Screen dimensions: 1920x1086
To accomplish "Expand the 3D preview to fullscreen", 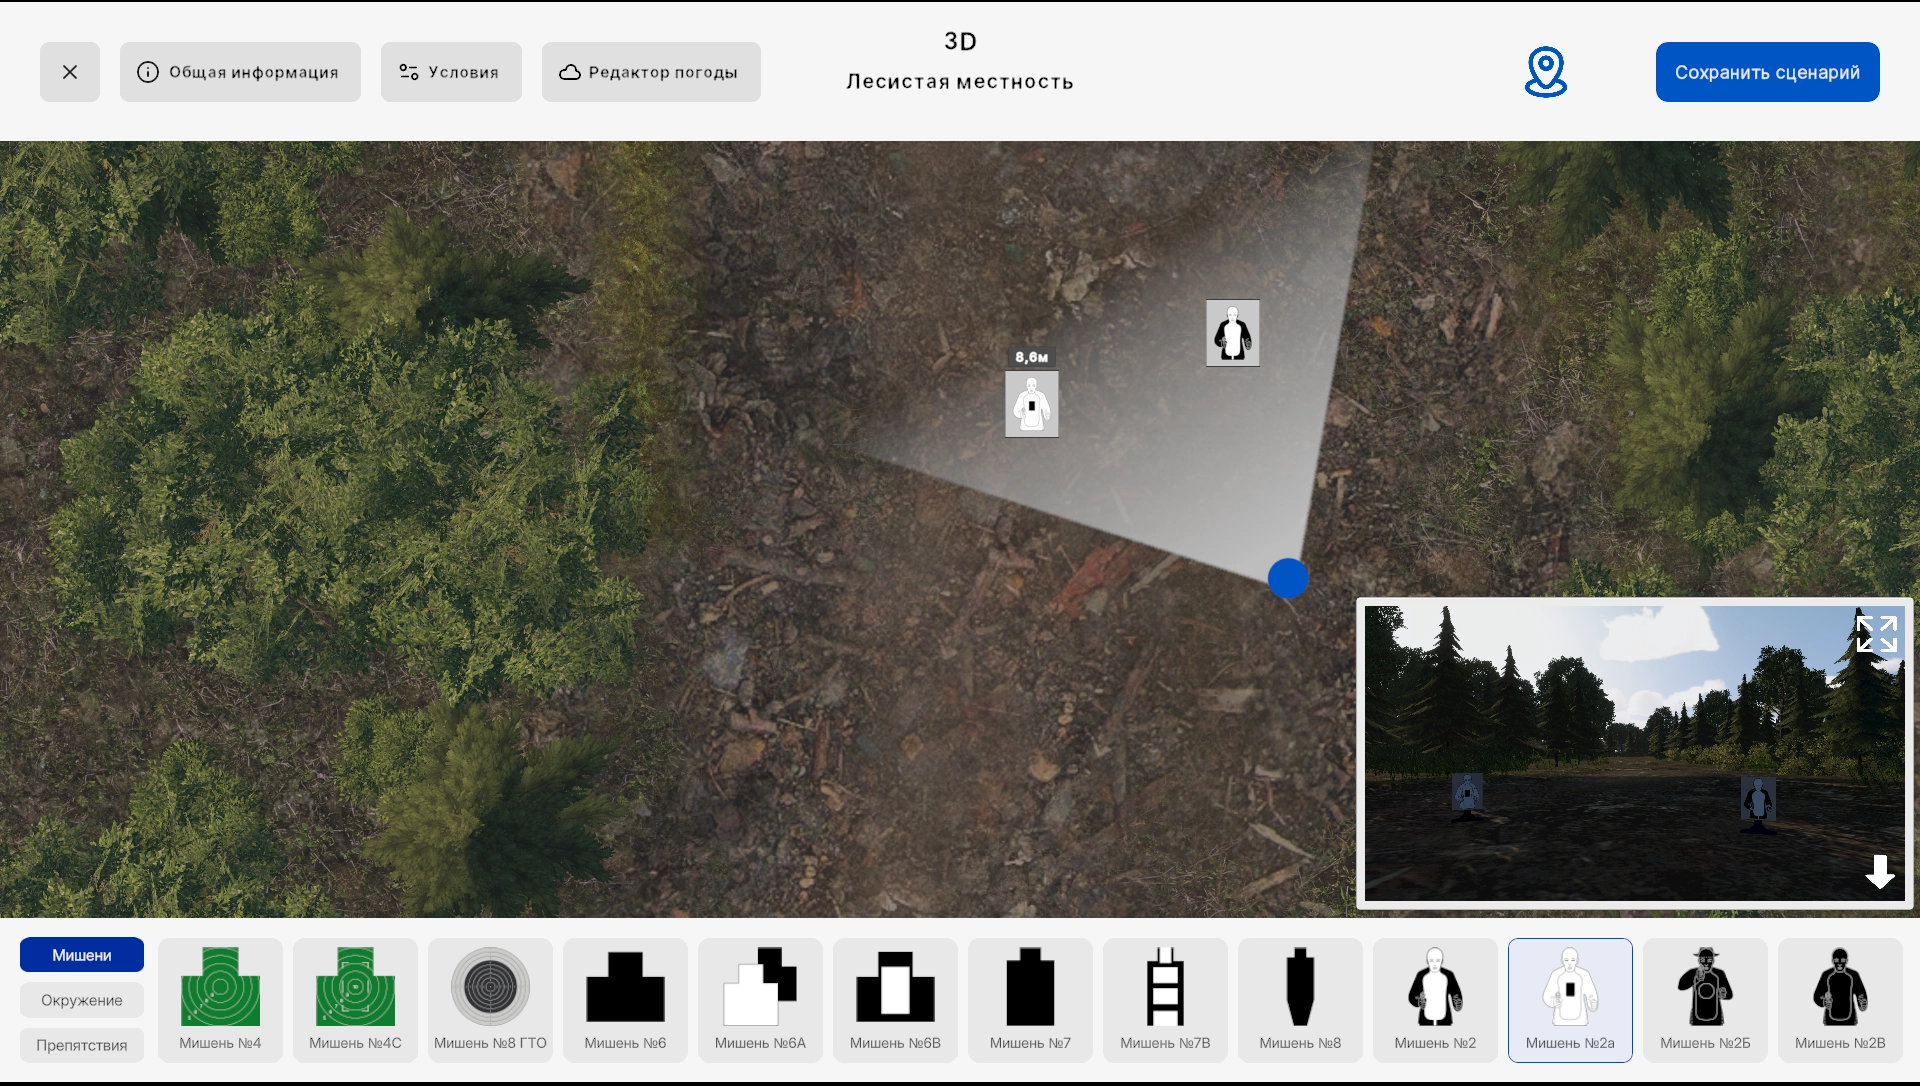I will (x=1876, y=634).
